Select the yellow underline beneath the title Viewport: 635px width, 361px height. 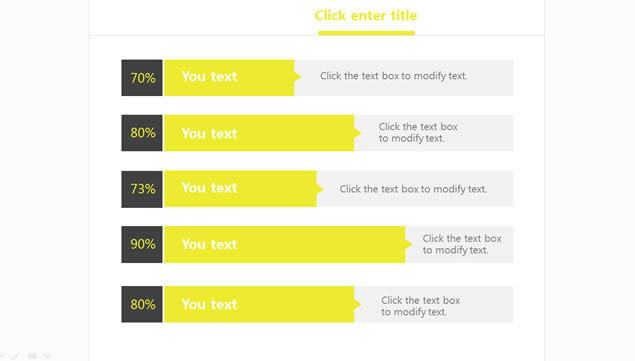coord(367,33)
